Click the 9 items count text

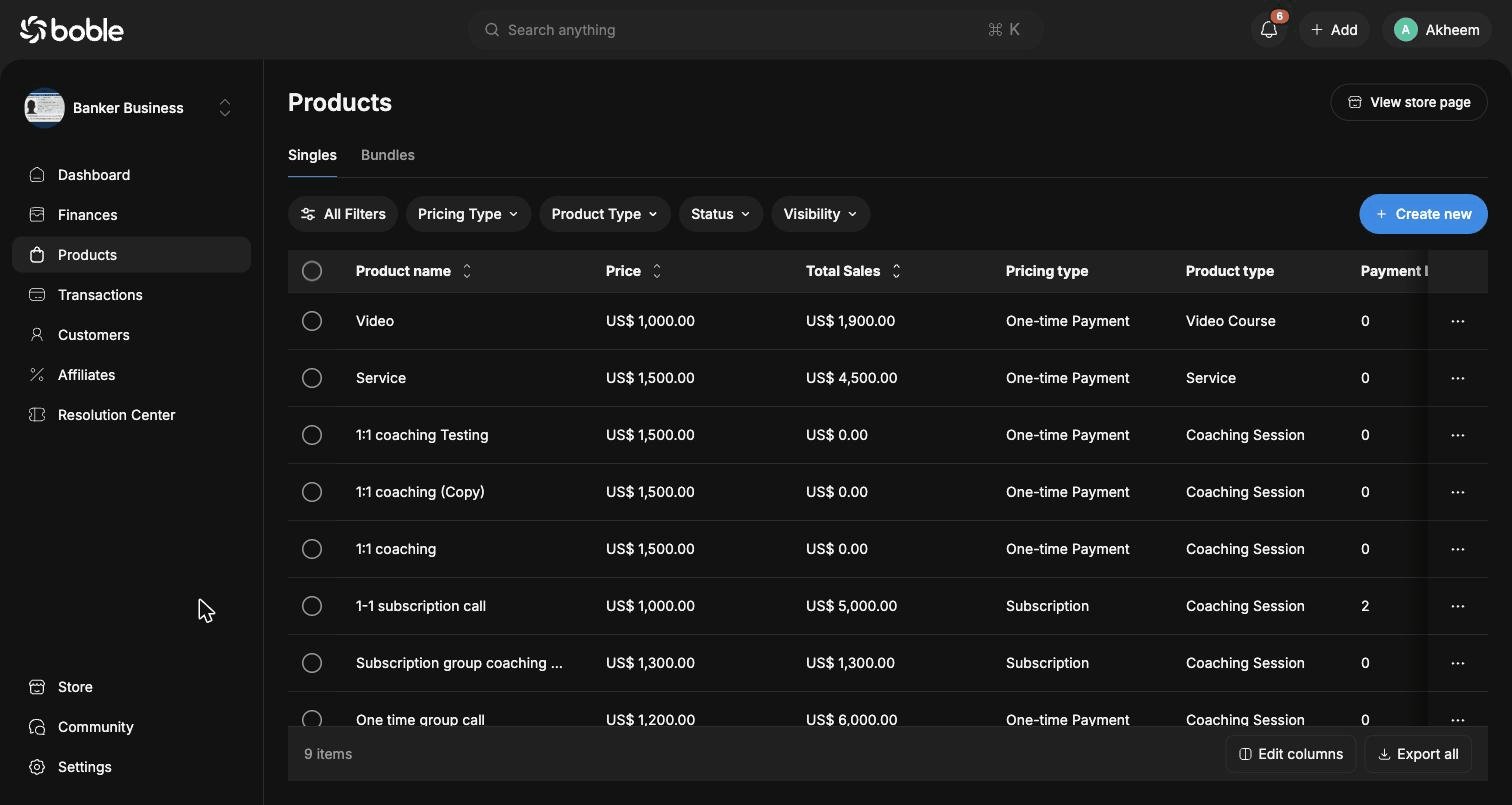click(x=328, y=754)
